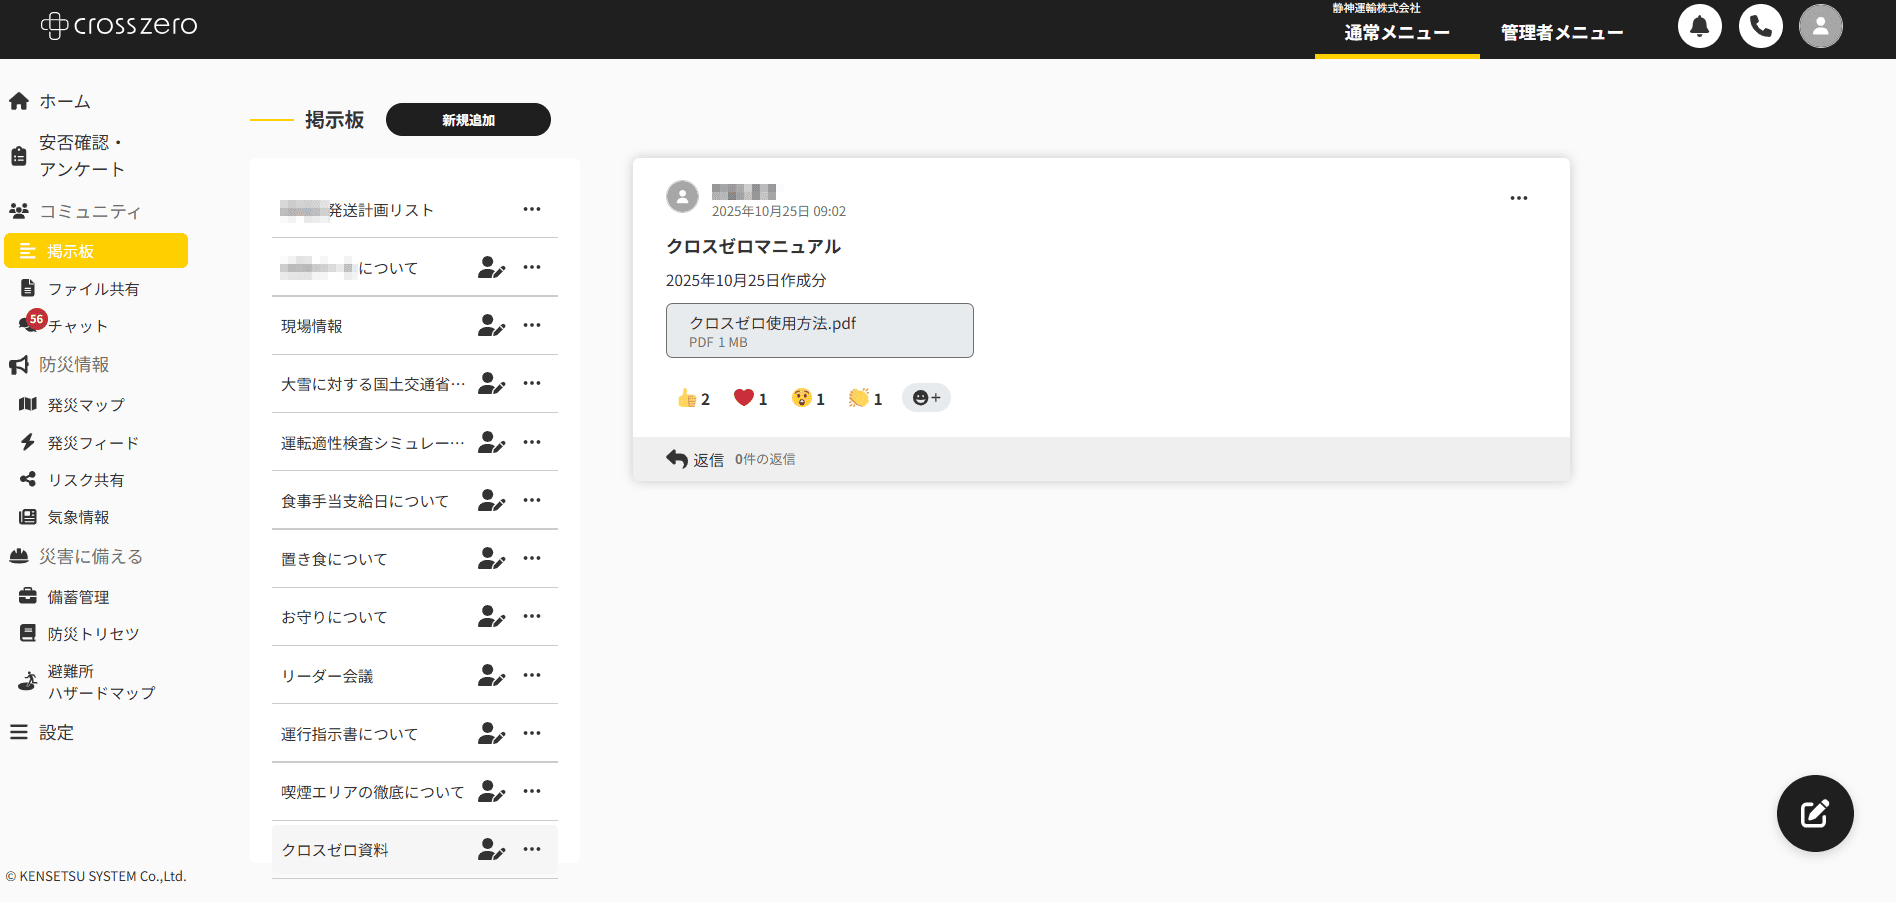Switch to 管理者メニュー tab
This screenshot has height=902, width=1896.
pos(1560,31)
